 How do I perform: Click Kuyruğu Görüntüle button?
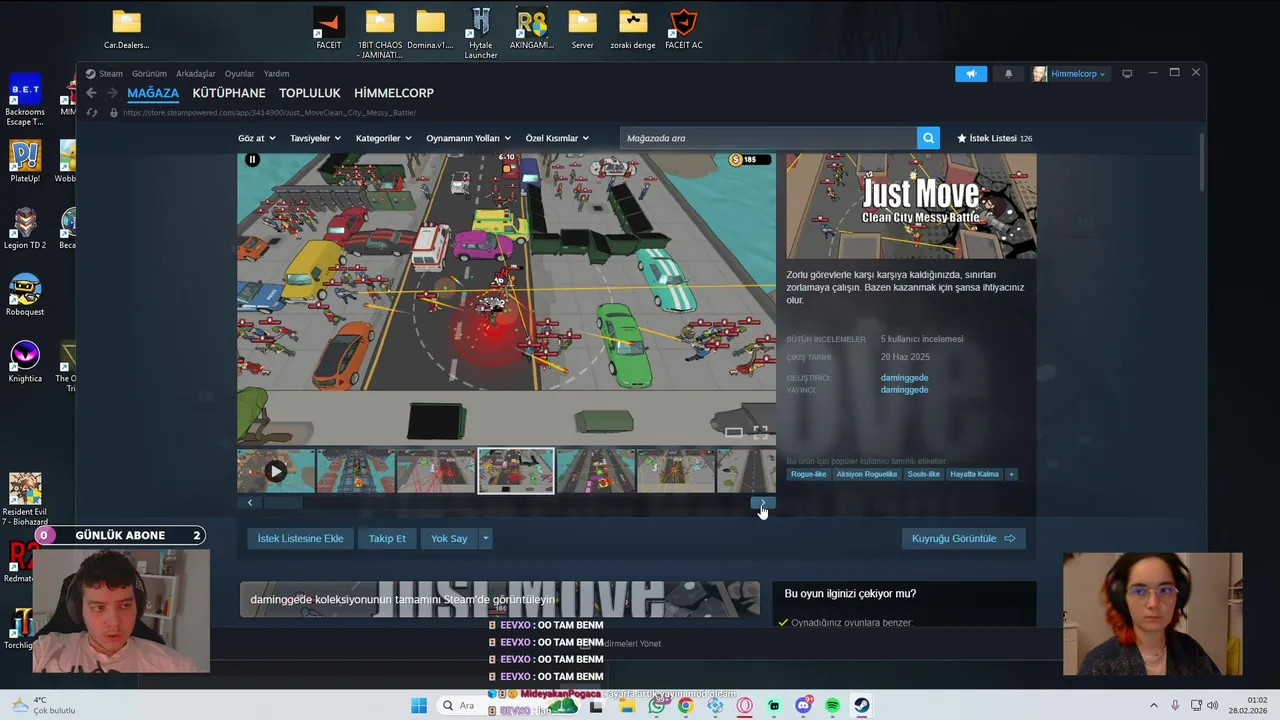click(963, 538)
